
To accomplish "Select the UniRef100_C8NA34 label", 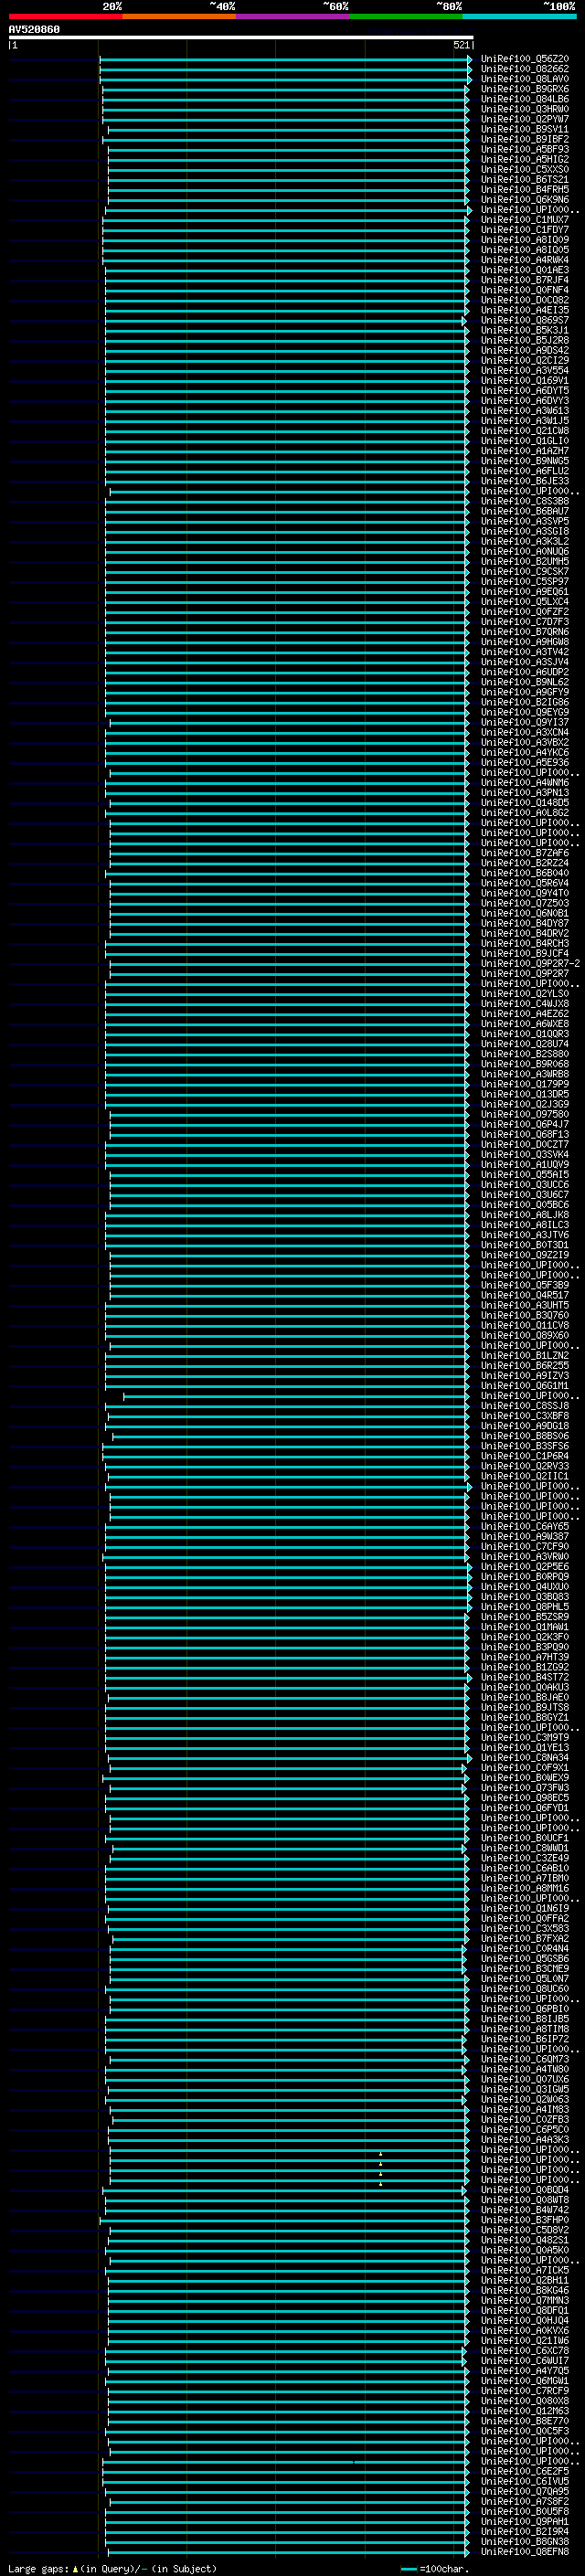I will [x=525, y=1758].
